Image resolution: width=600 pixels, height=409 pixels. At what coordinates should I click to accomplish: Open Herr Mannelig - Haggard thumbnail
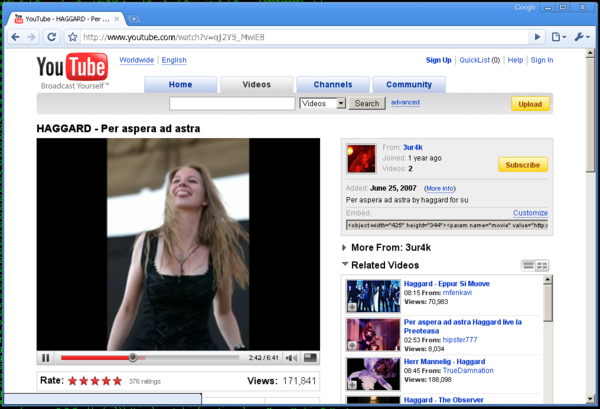[373, 374]
